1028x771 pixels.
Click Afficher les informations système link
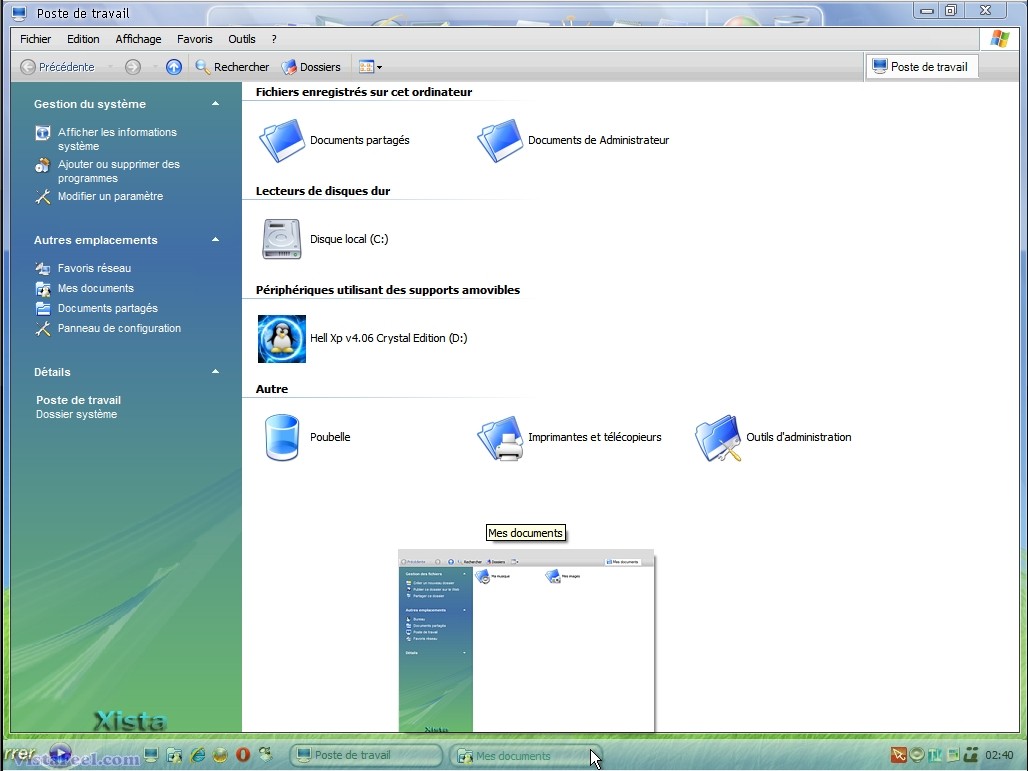pyautogui.click(x=117, y=139)
